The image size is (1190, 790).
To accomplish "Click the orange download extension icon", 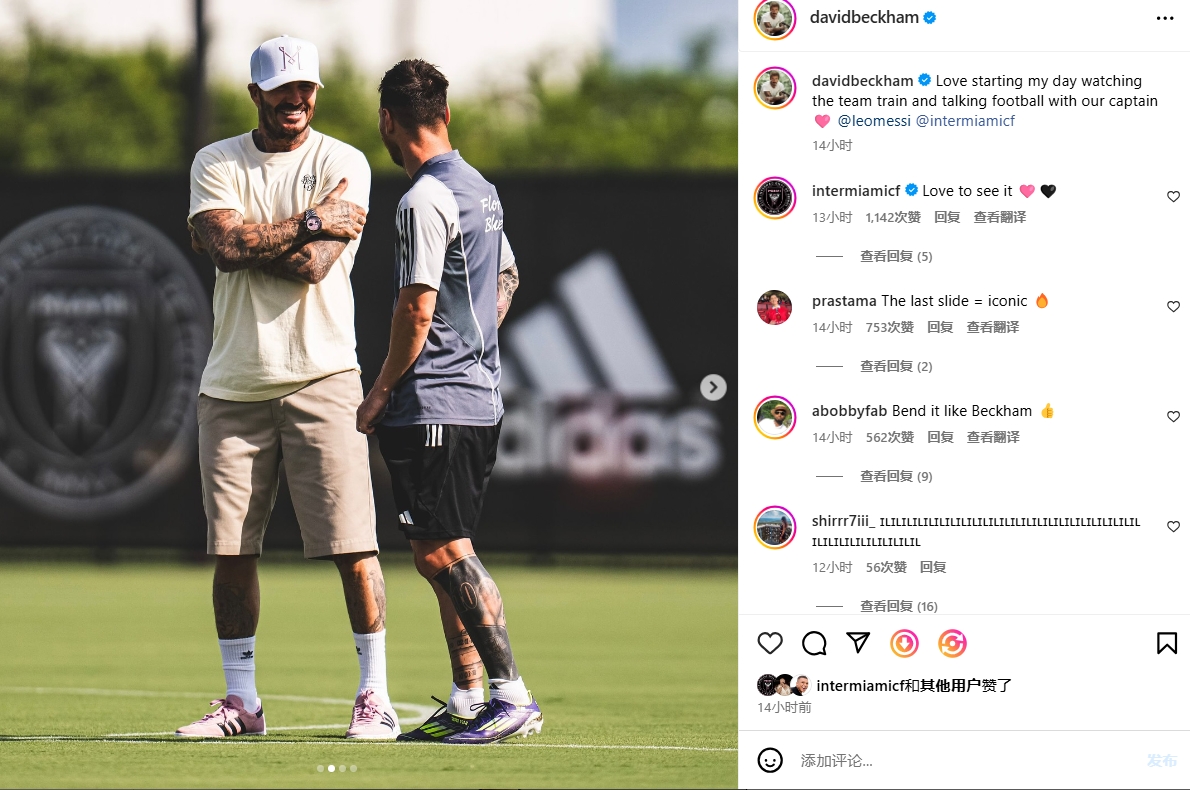I will [905, 644].
